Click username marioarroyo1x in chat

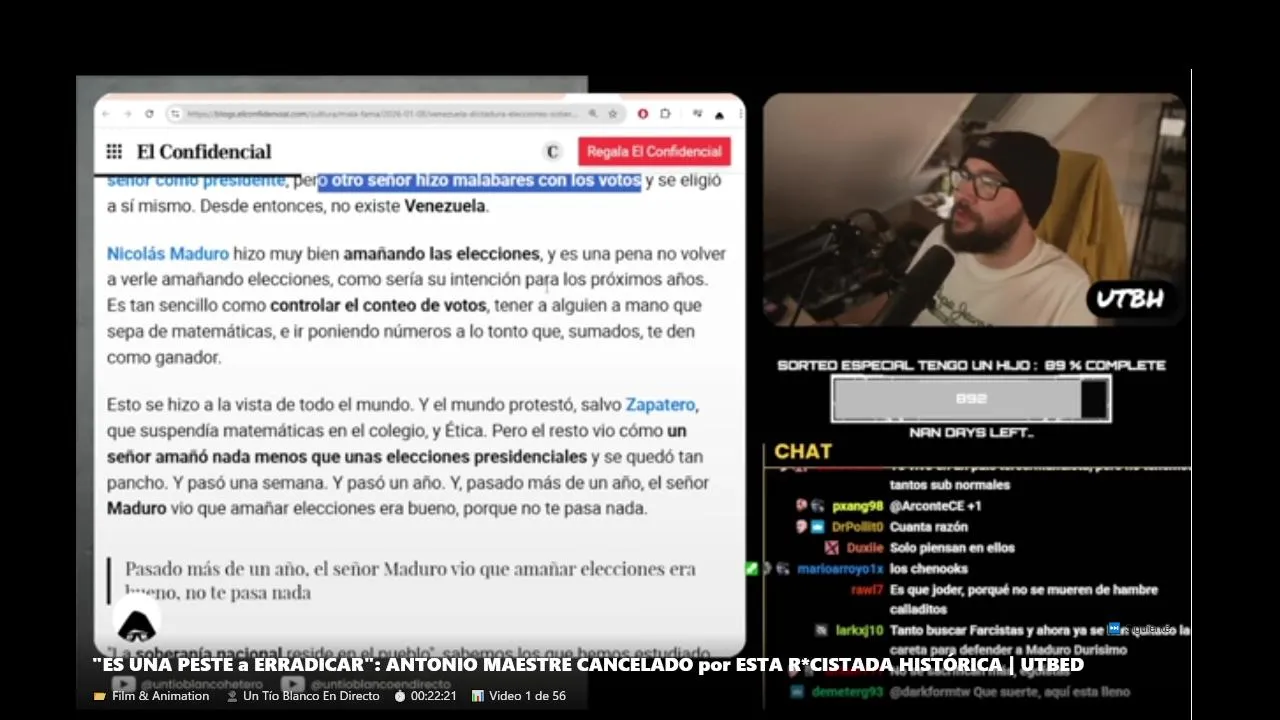(x=840, y=569)
